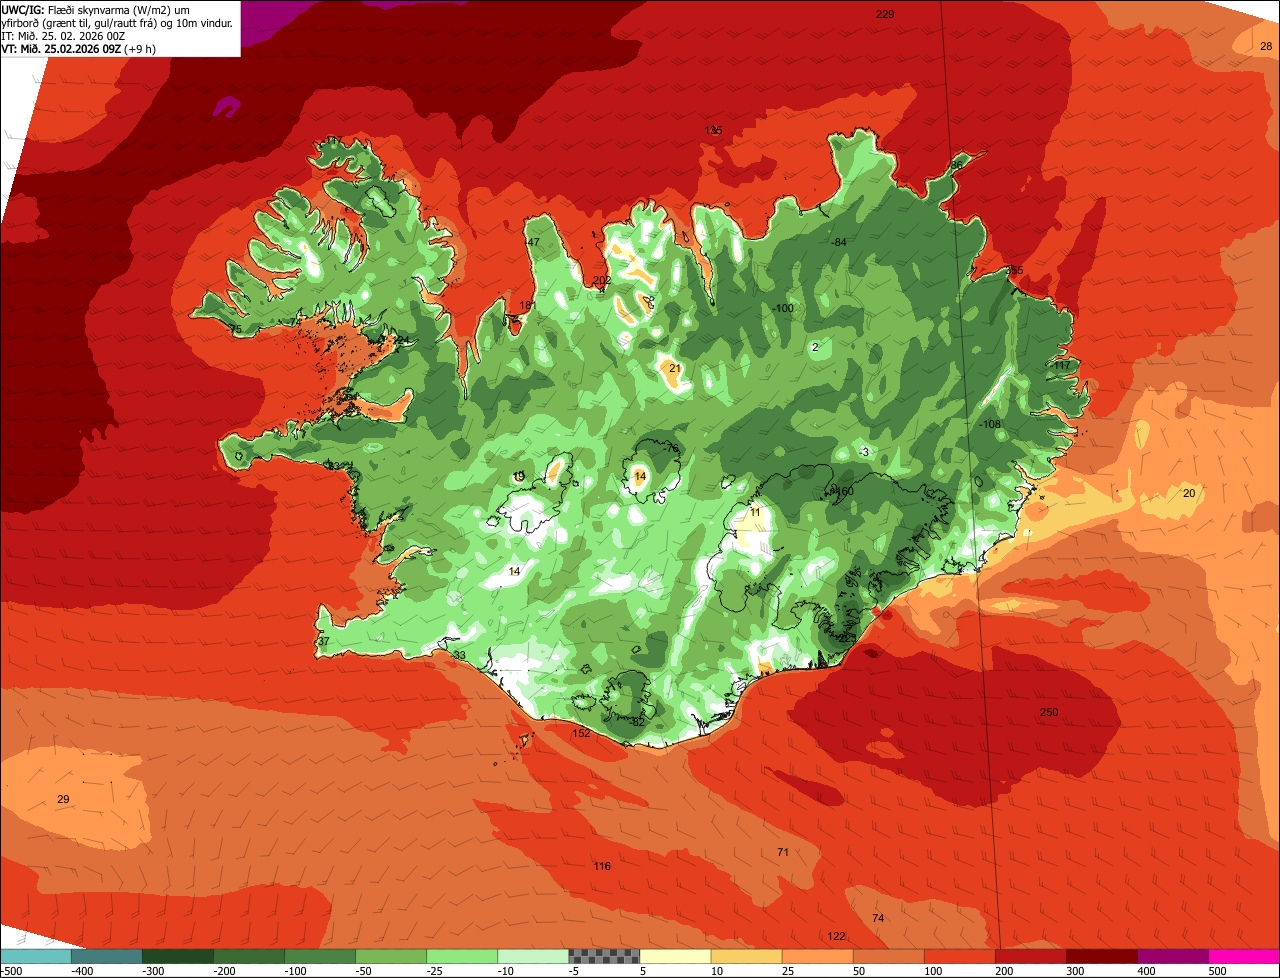1280x978 pixels.
Task: Pick the pale mint swatch between -10 and -5
Action: (532, 956)
